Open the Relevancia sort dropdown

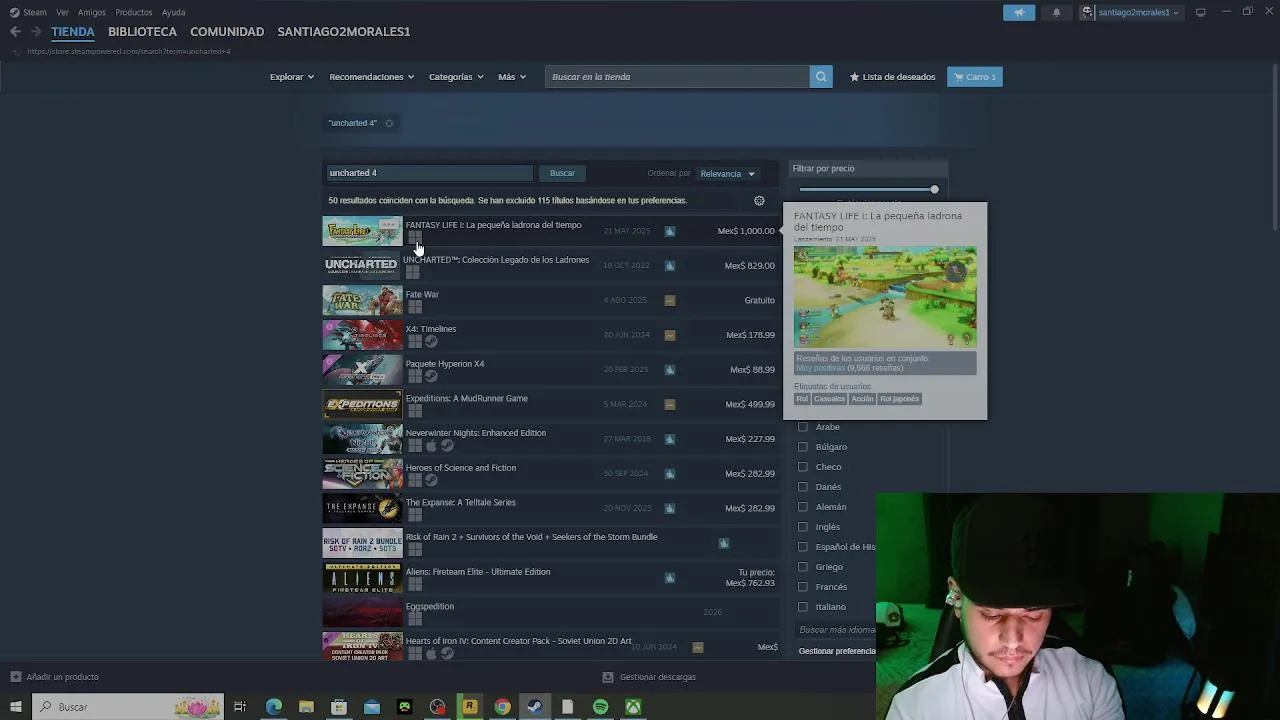point(727,174)
